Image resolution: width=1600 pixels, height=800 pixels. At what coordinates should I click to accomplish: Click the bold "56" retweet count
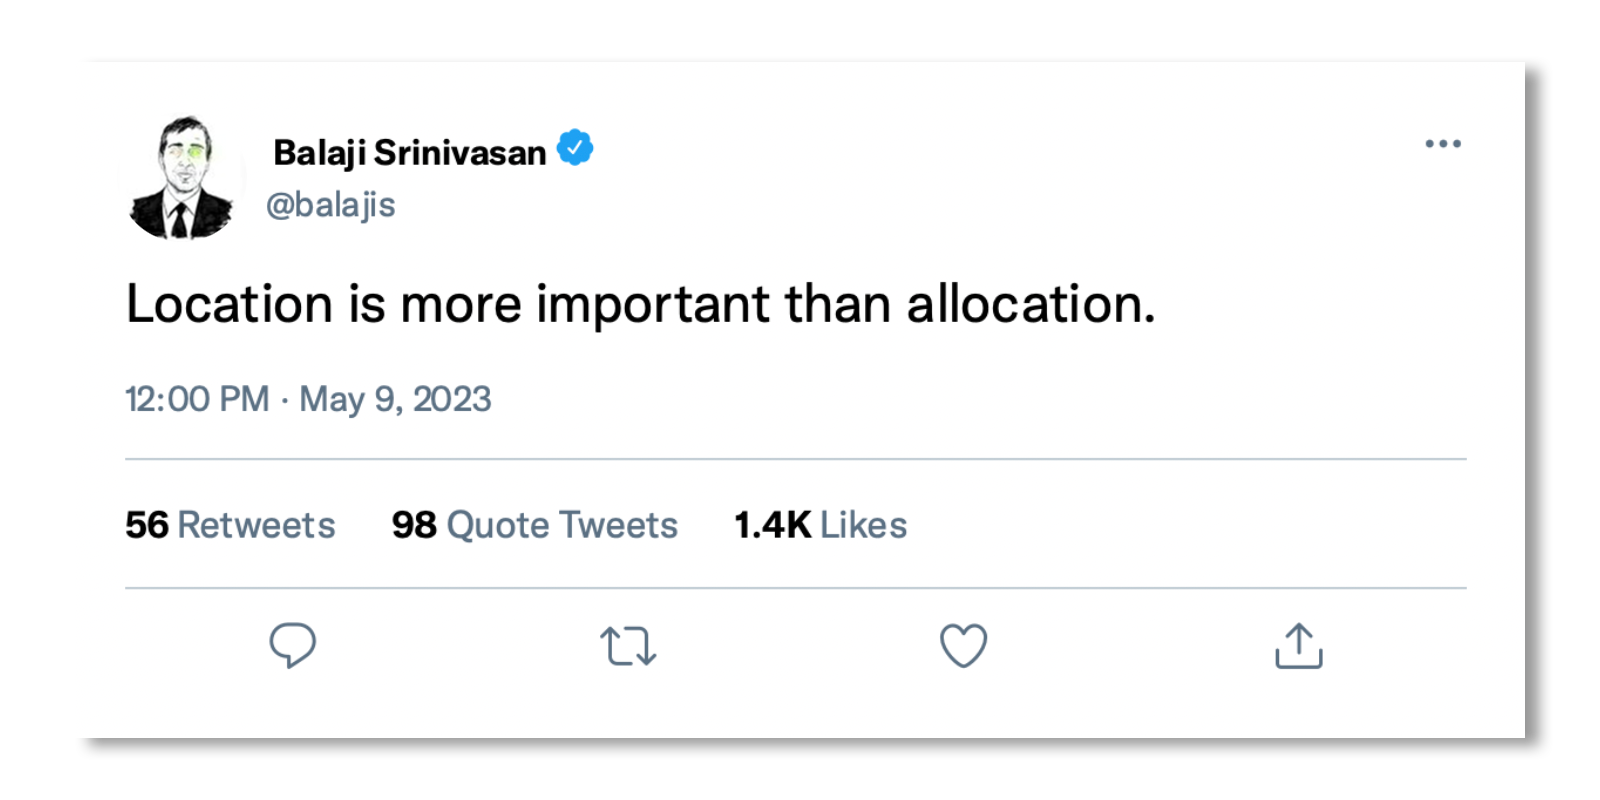[147, 525]
